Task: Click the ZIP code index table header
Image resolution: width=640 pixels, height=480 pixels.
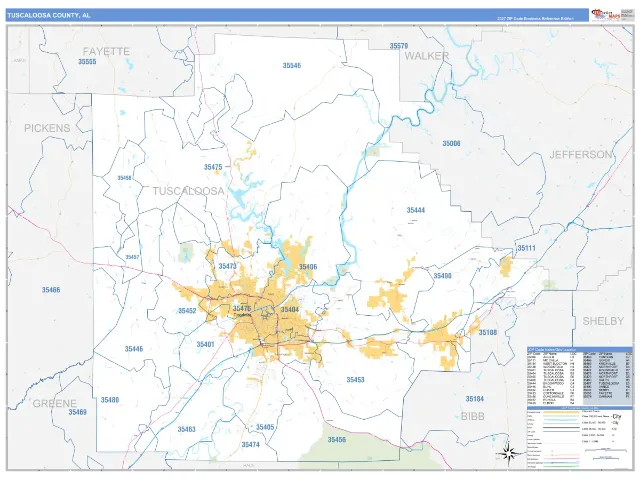Action: pyautogui.click(x=580, y=350)
